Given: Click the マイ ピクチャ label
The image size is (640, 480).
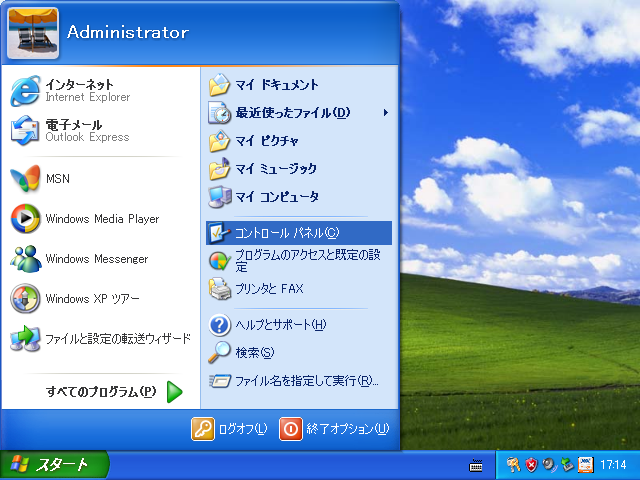Looking at the screenshot, I should (267, 141).
